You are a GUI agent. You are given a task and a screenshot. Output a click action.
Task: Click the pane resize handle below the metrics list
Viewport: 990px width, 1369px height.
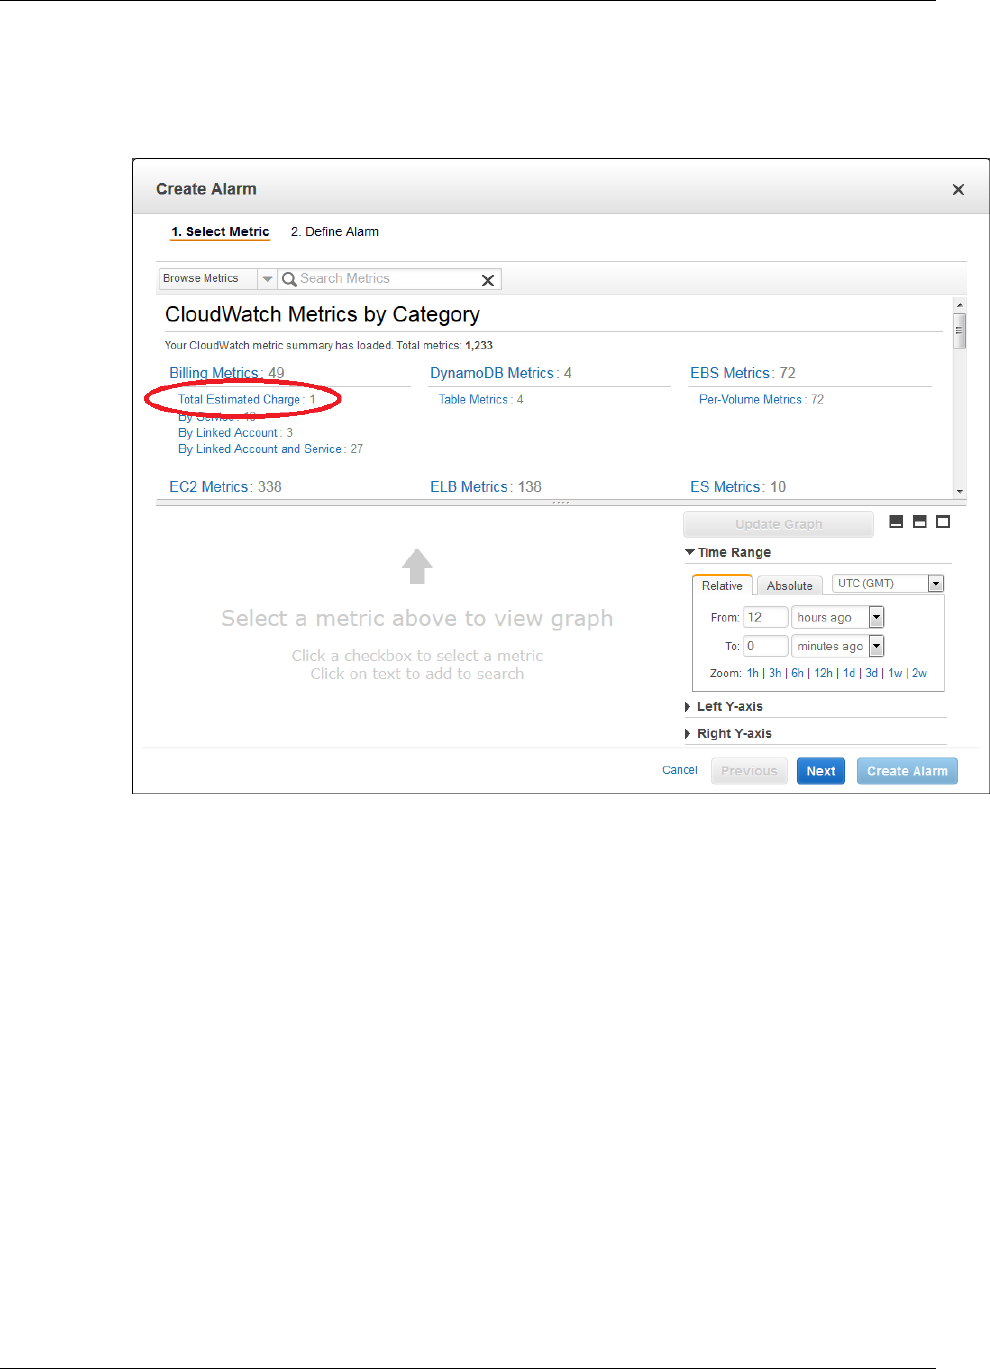pyautogui.click(x=561, y=502)
